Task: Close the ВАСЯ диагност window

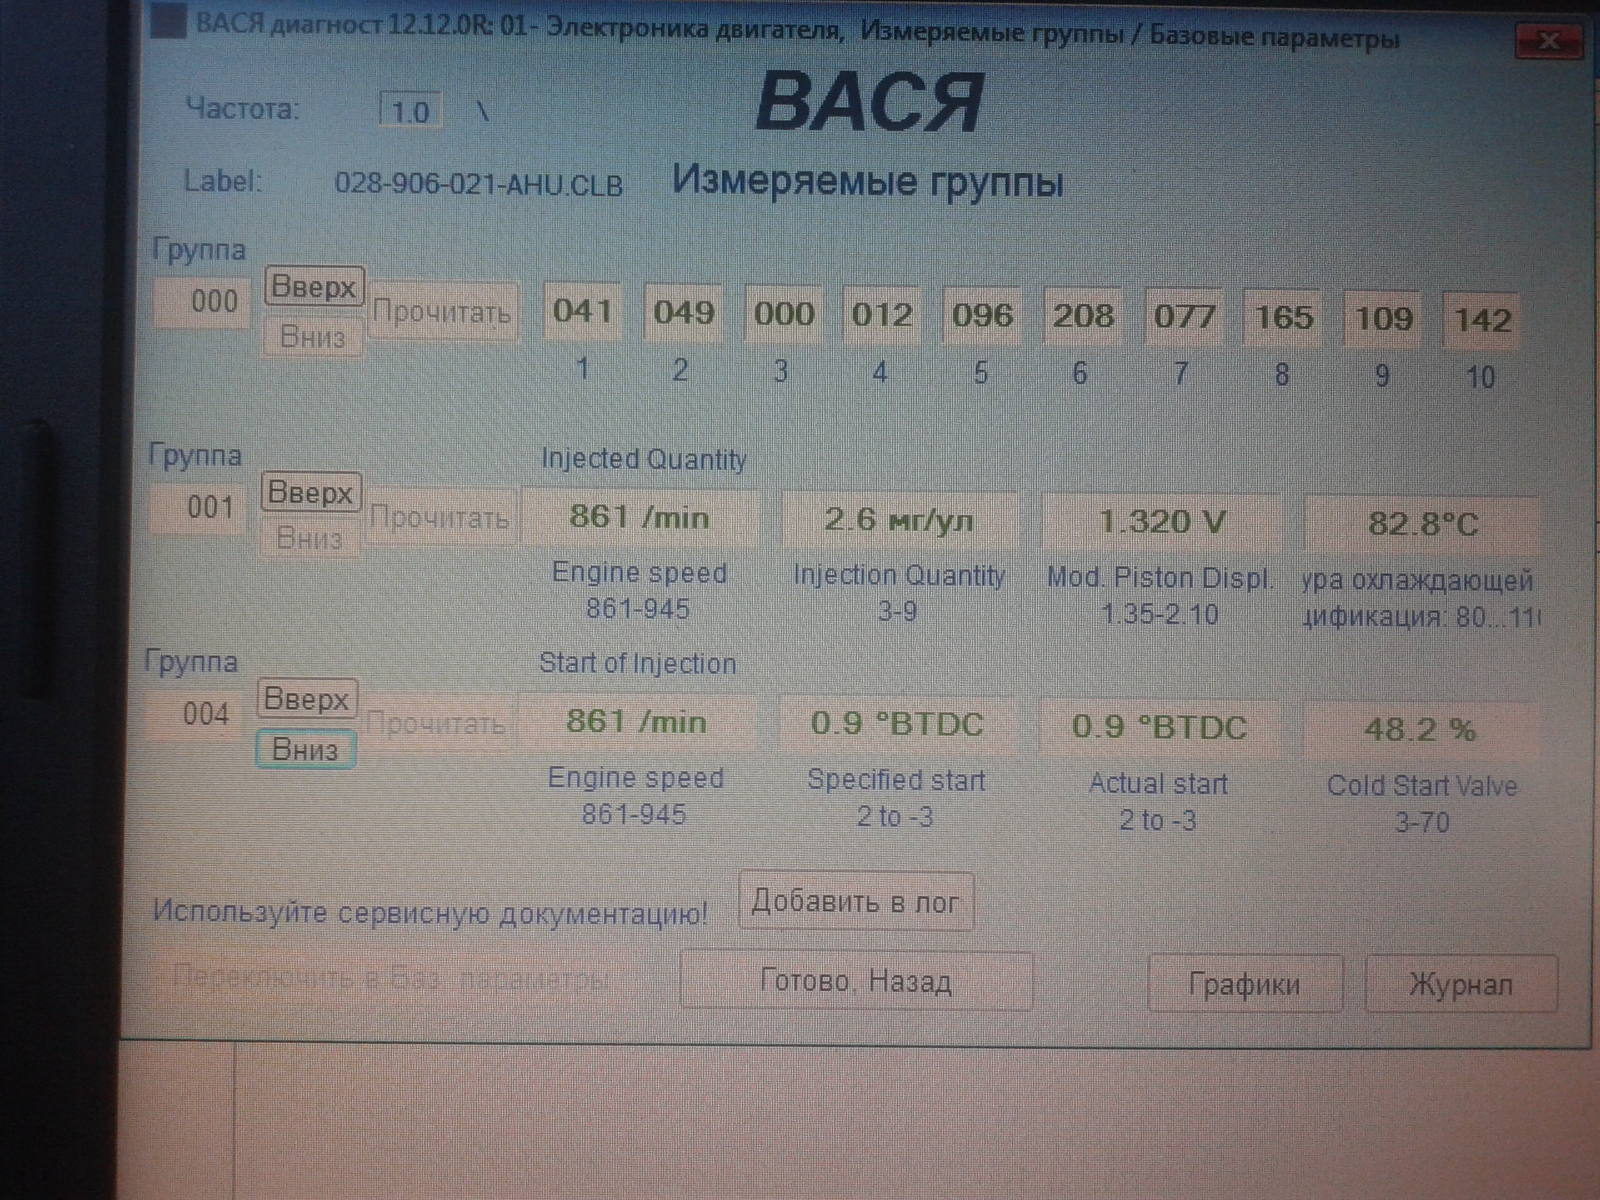Action: (1548, 41)
